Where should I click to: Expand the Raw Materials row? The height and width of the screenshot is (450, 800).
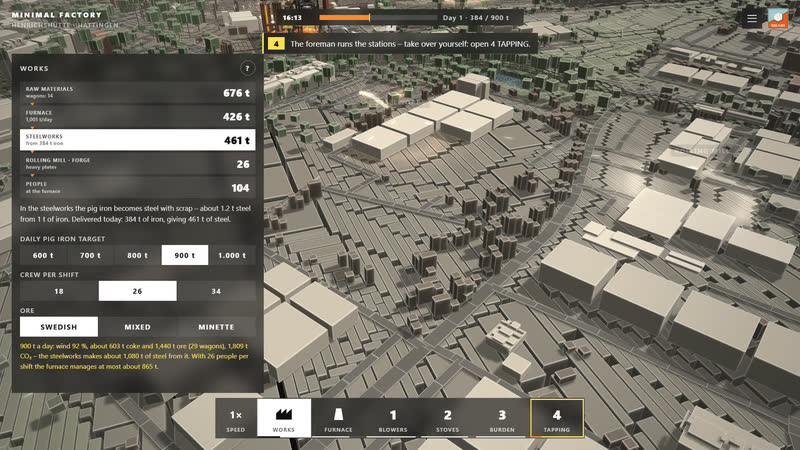pos(138,92)
